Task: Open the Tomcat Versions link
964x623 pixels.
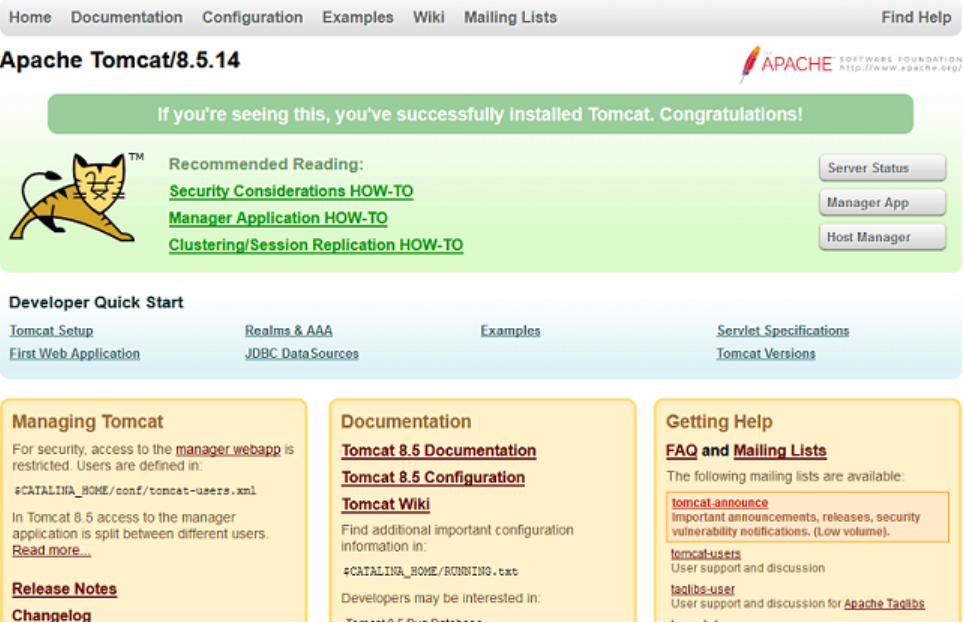Action: tap(765, 354)
